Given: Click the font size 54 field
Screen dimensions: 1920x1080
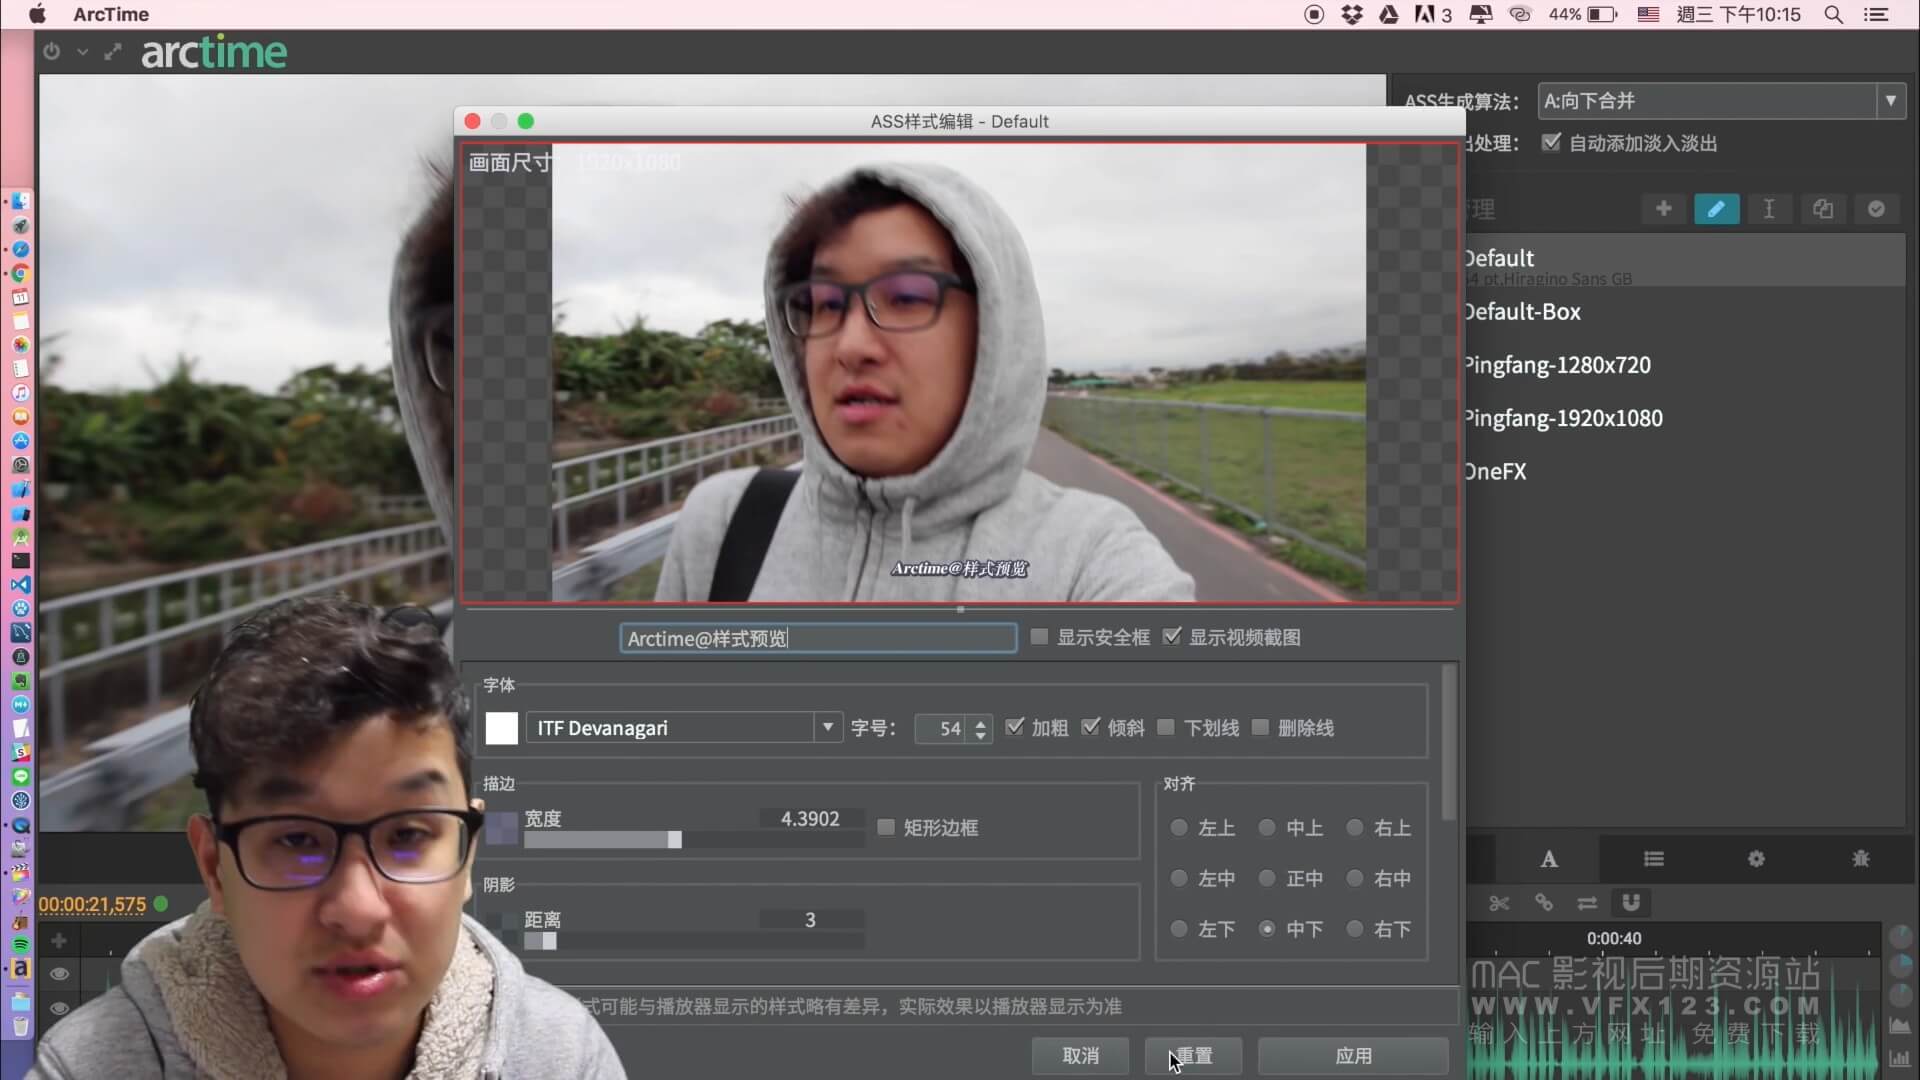Looking at the screenshot, I should 942,728.
